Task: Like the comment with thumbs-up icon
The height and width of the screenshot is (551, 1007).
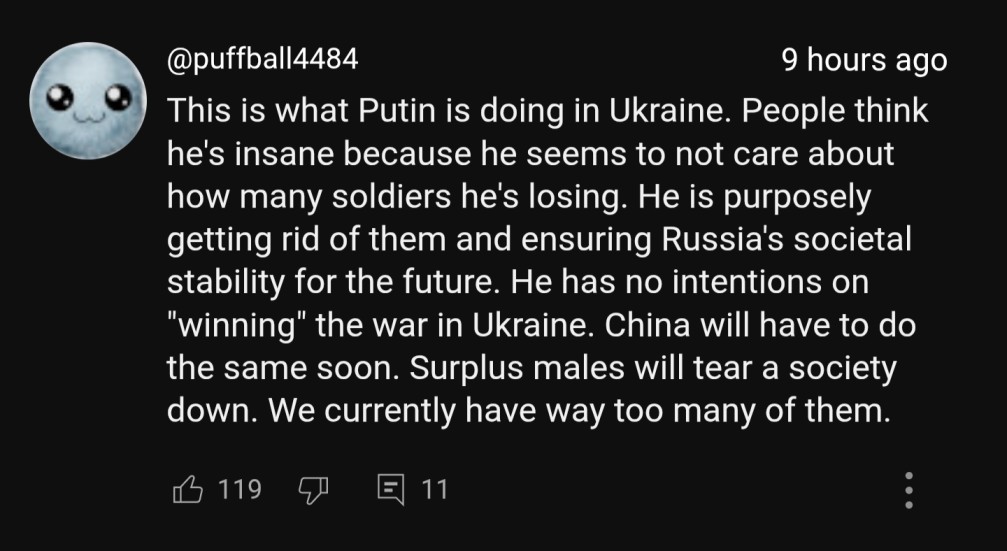Action: click(188, 490)
